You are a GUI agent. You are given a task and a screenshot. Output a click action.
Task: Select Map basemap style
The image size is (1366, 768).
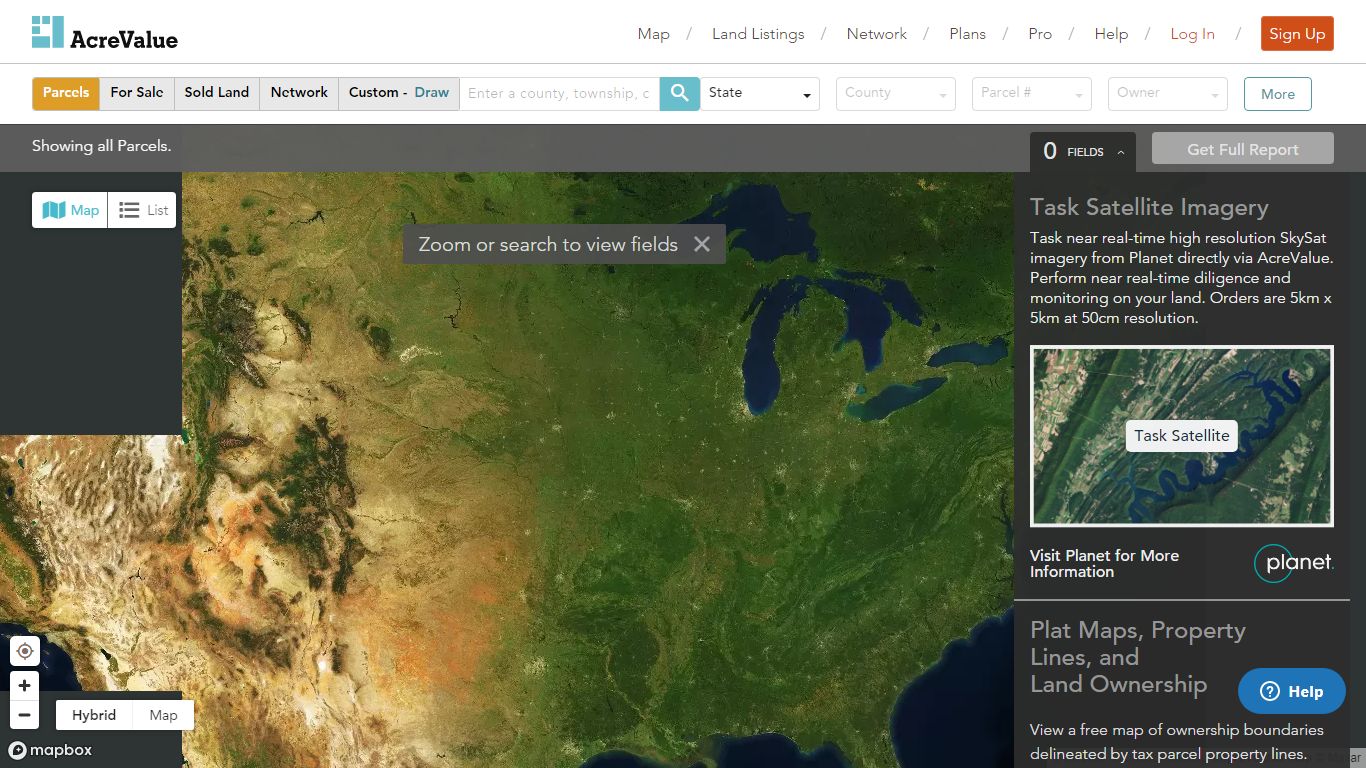pos(163,715)
